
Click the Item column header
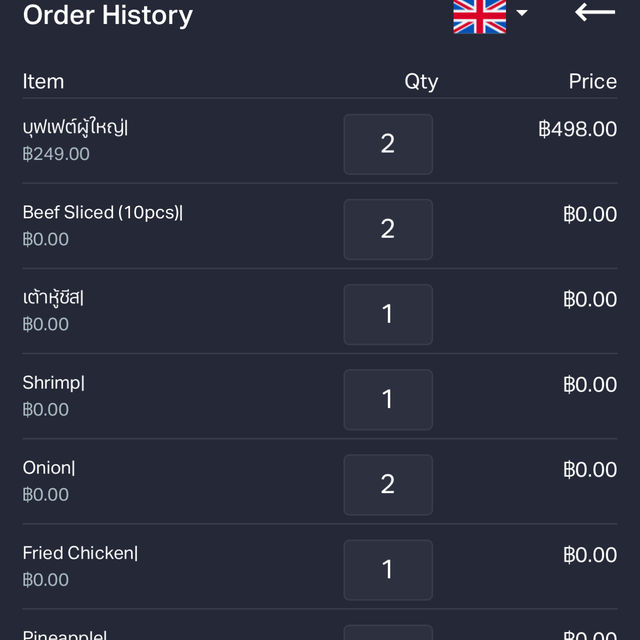43,81
